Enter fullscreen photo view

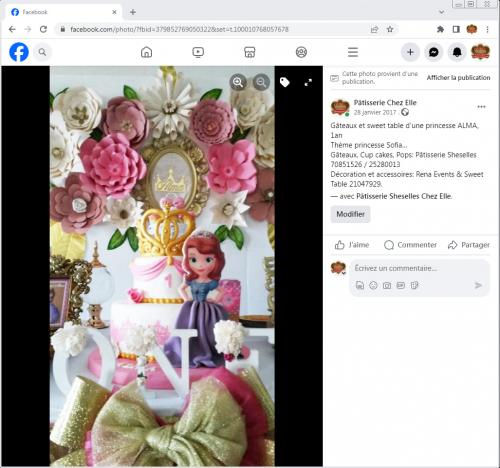(x=308, y=82)
